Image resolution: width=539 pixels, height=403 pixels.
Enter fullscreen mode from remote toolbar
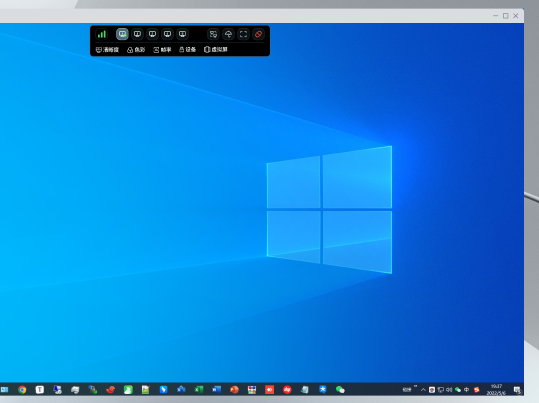243,34
